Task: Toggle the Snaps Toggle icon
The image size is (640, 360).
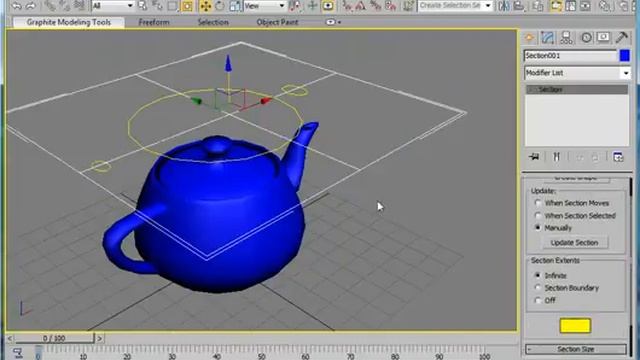Action: click(x=347, y=6)
